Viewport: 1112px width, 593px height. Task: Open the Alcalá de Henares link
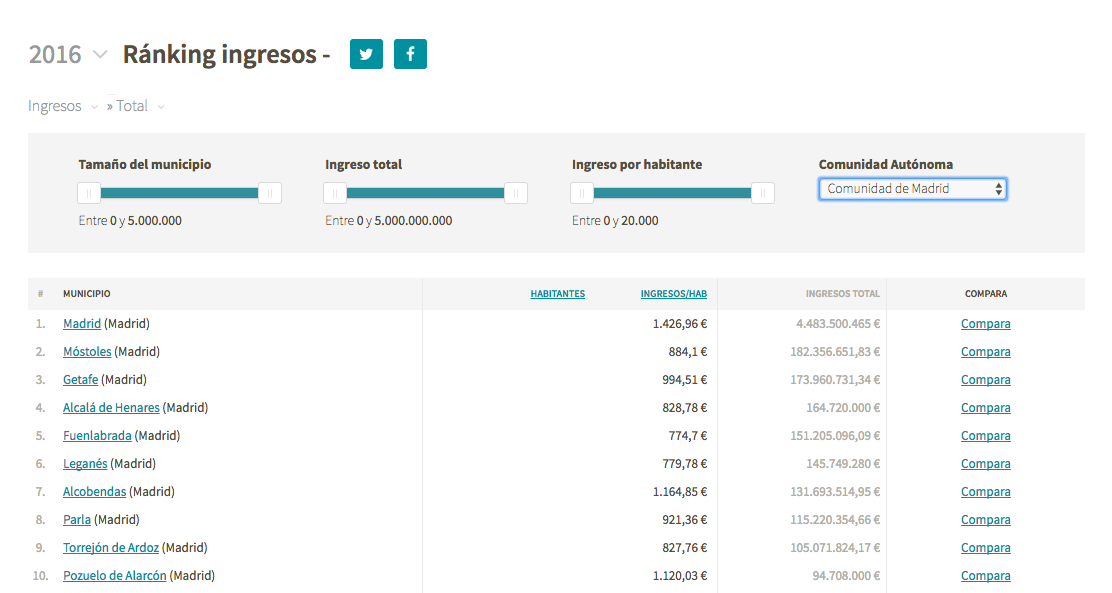point(111,408)
